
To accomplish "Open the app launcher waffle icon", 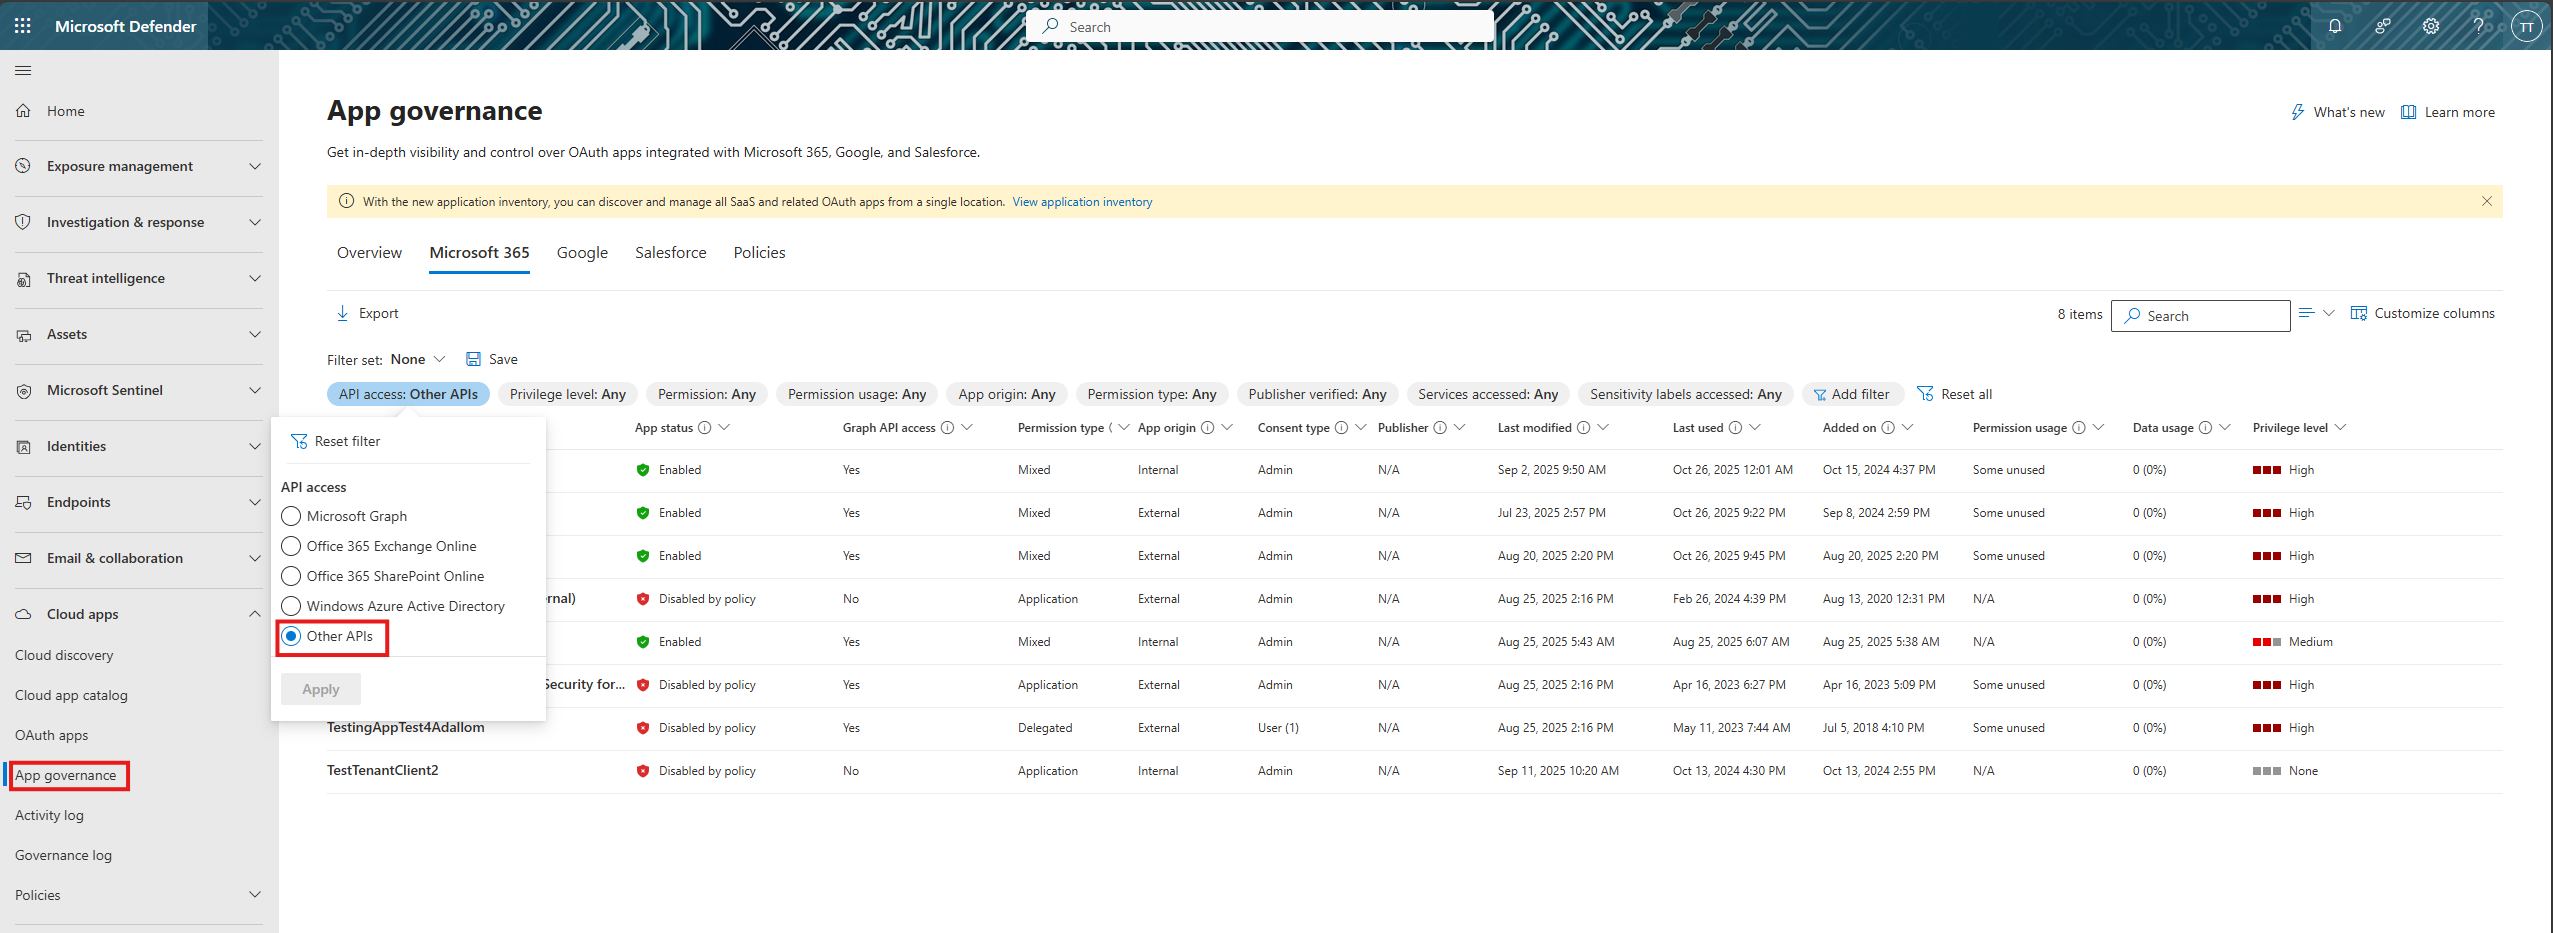I will [x=23, y=26].
